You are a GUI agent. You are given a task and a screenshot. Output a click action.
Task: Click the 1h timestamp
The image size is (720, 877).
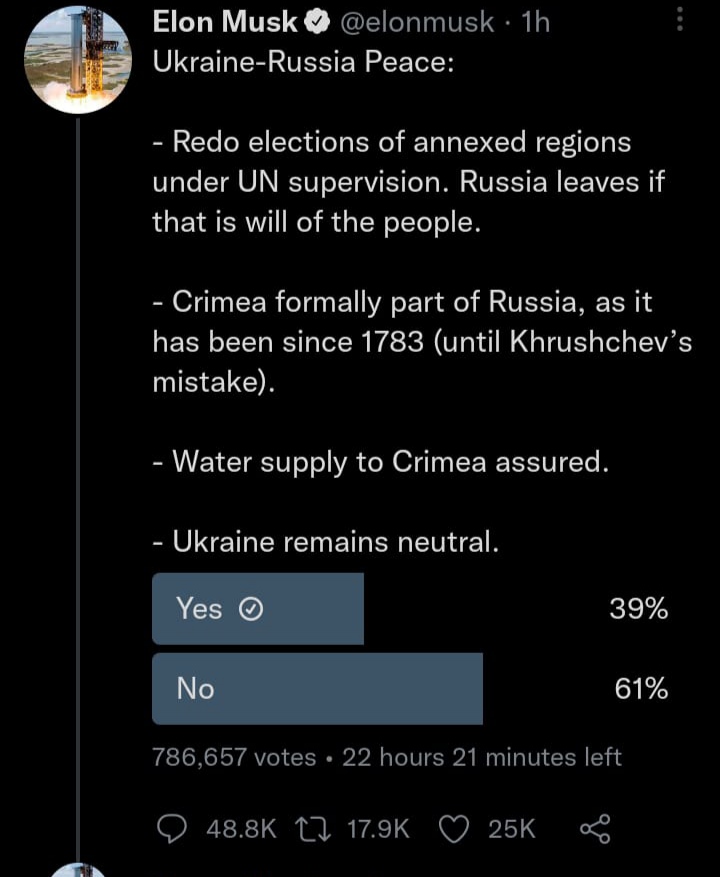535,22
